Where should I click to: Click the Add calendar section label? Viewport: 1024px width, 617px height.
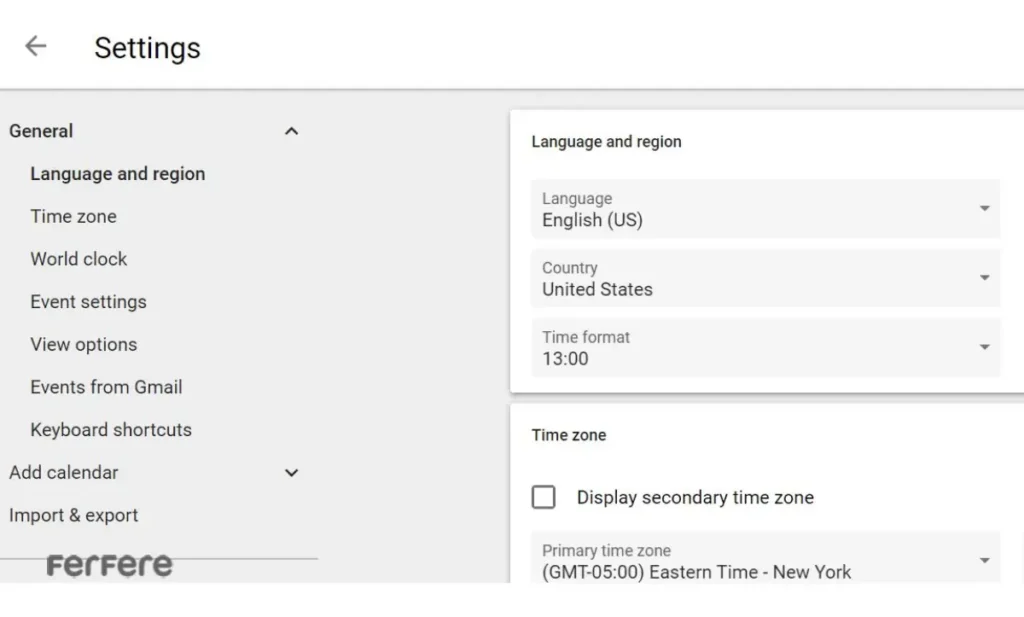pos(63,473)
